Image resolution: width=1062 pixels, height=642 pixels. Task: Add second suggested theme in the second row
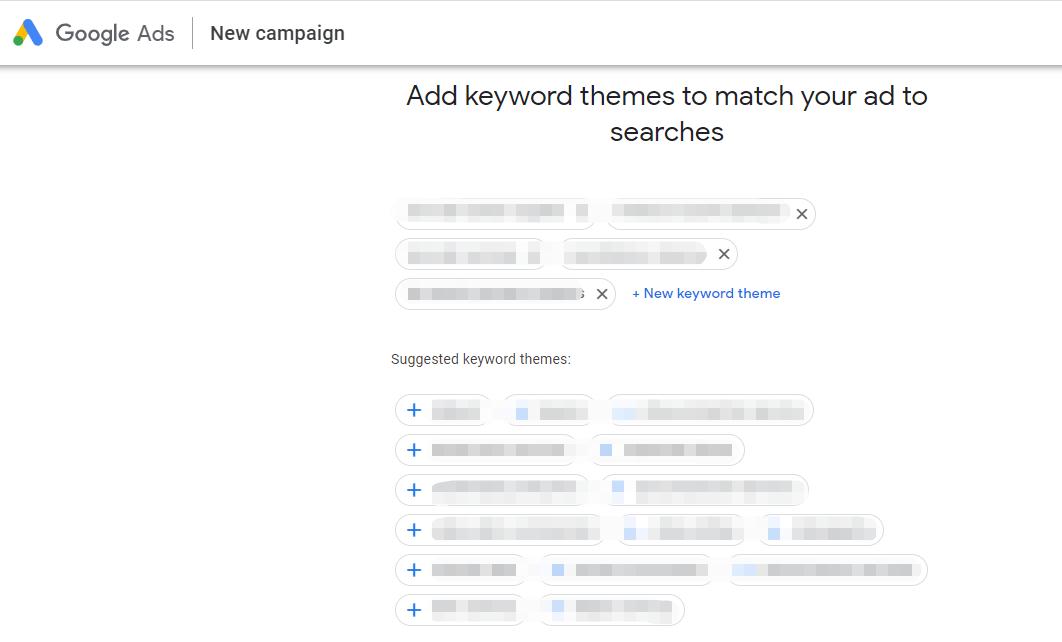(x=606, y=451)
